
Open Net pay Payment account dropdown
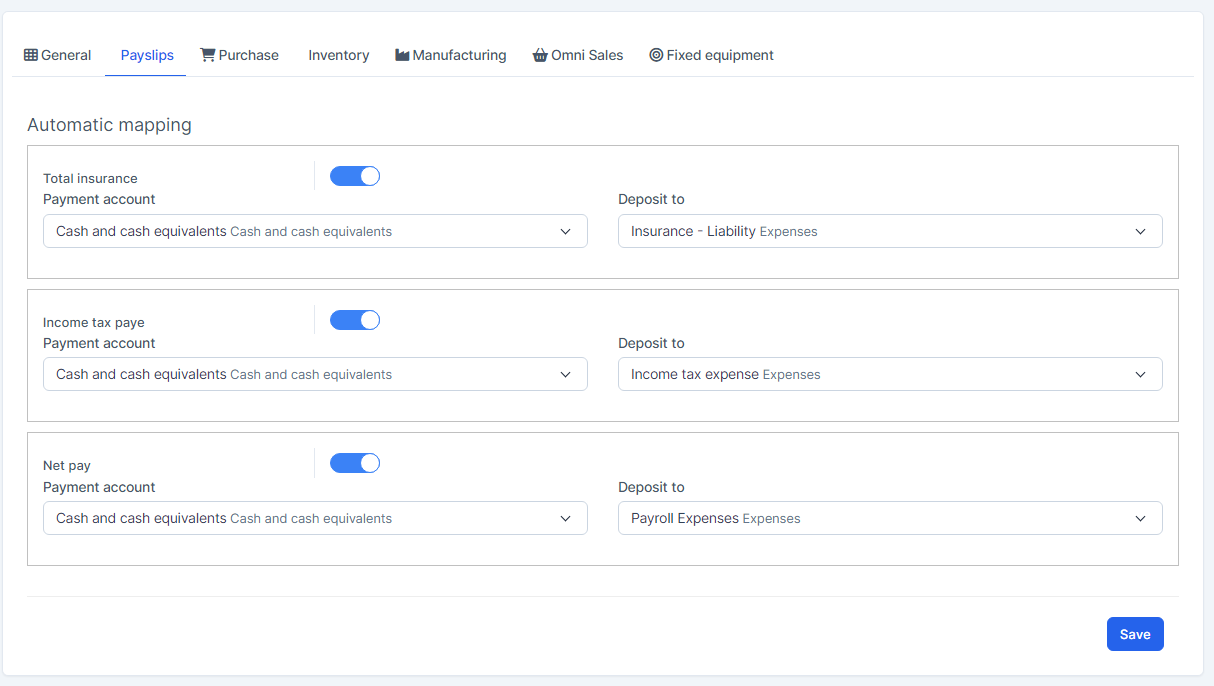[x=315, y=518]
